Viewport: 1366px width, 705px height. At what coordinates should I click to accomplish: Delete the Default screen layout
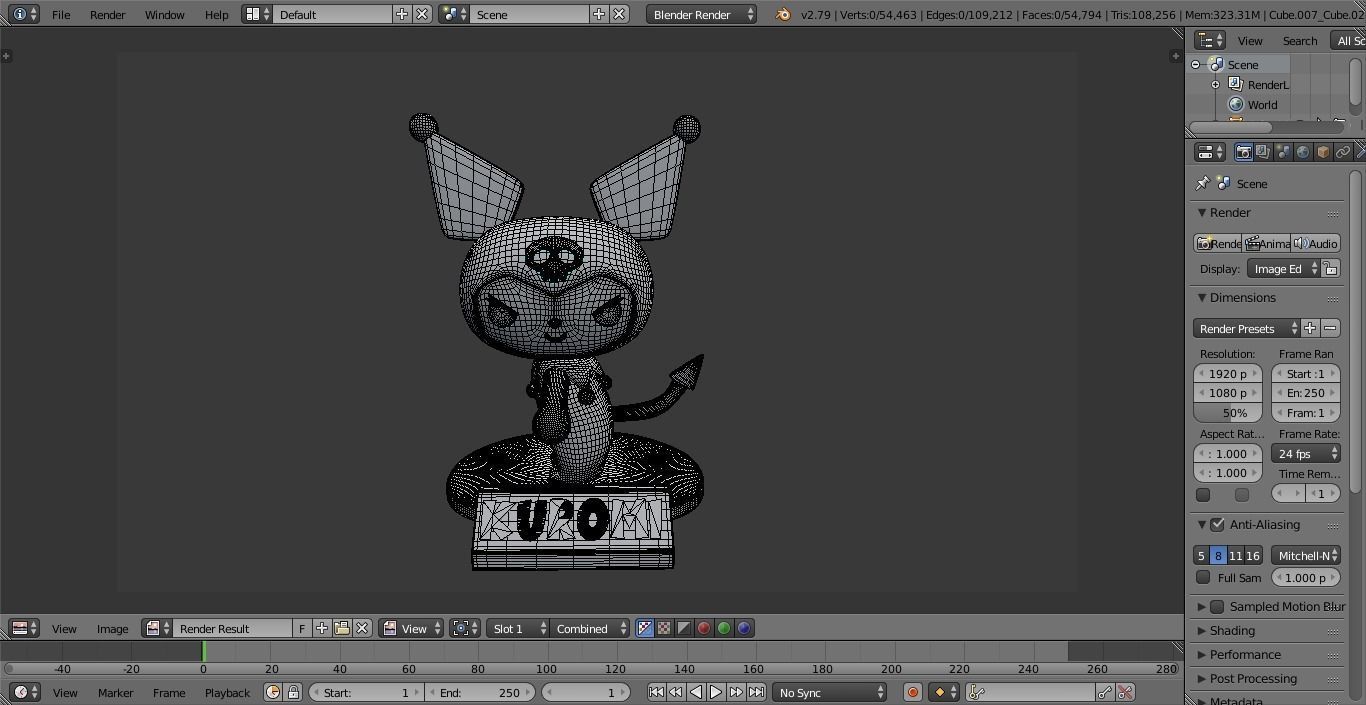pos(422,14)
